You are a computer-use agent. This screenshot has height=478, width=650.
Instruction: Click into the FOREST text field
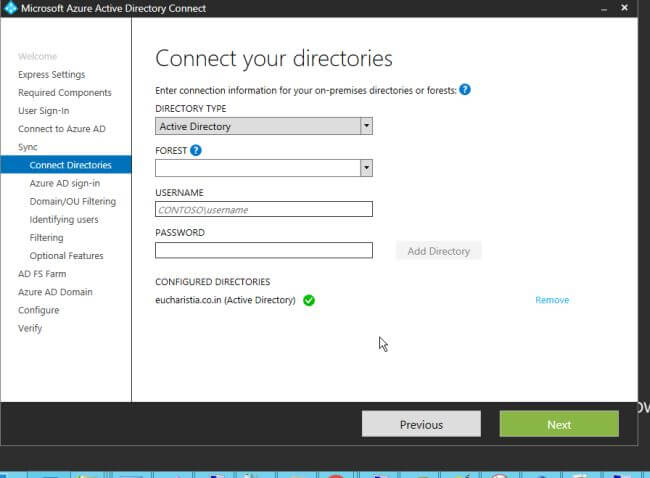pos(258,168)
